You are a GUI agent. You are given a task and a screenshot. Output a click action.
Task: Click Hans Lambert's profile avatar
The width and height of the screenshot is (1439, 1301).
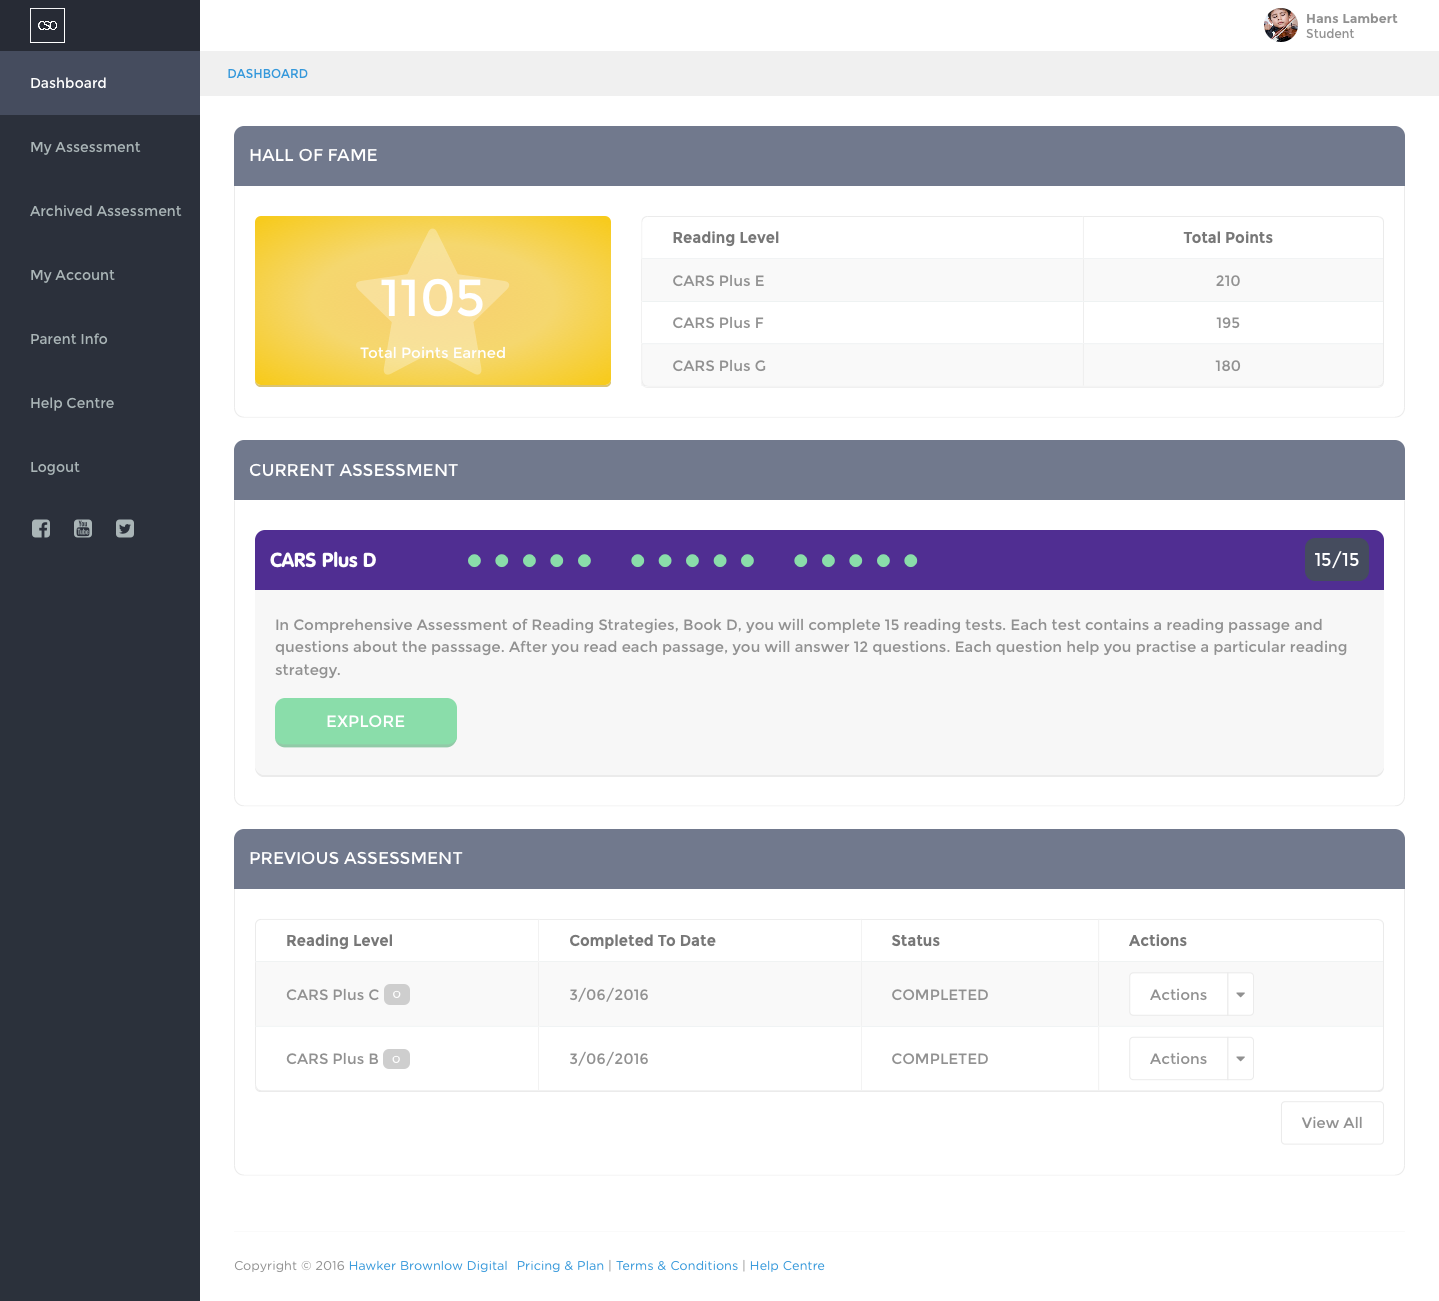point(1281,25)
